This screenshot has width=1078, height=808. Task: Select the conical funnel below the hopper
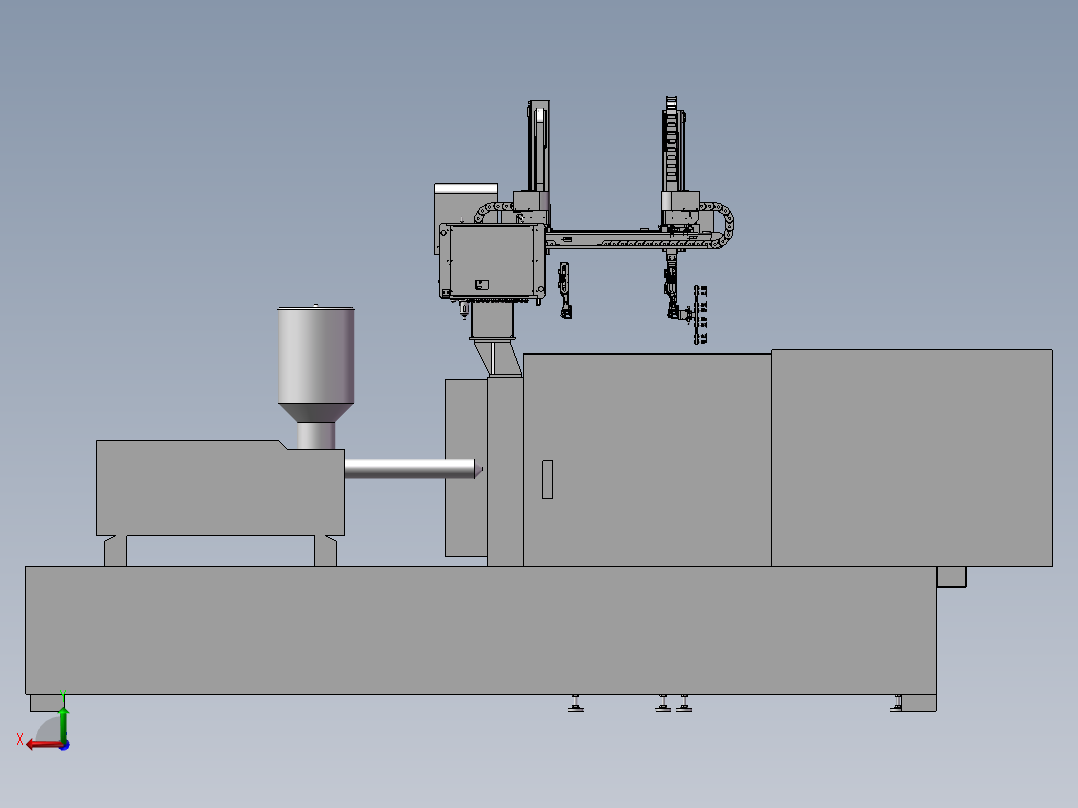click(x=316, y=413)
